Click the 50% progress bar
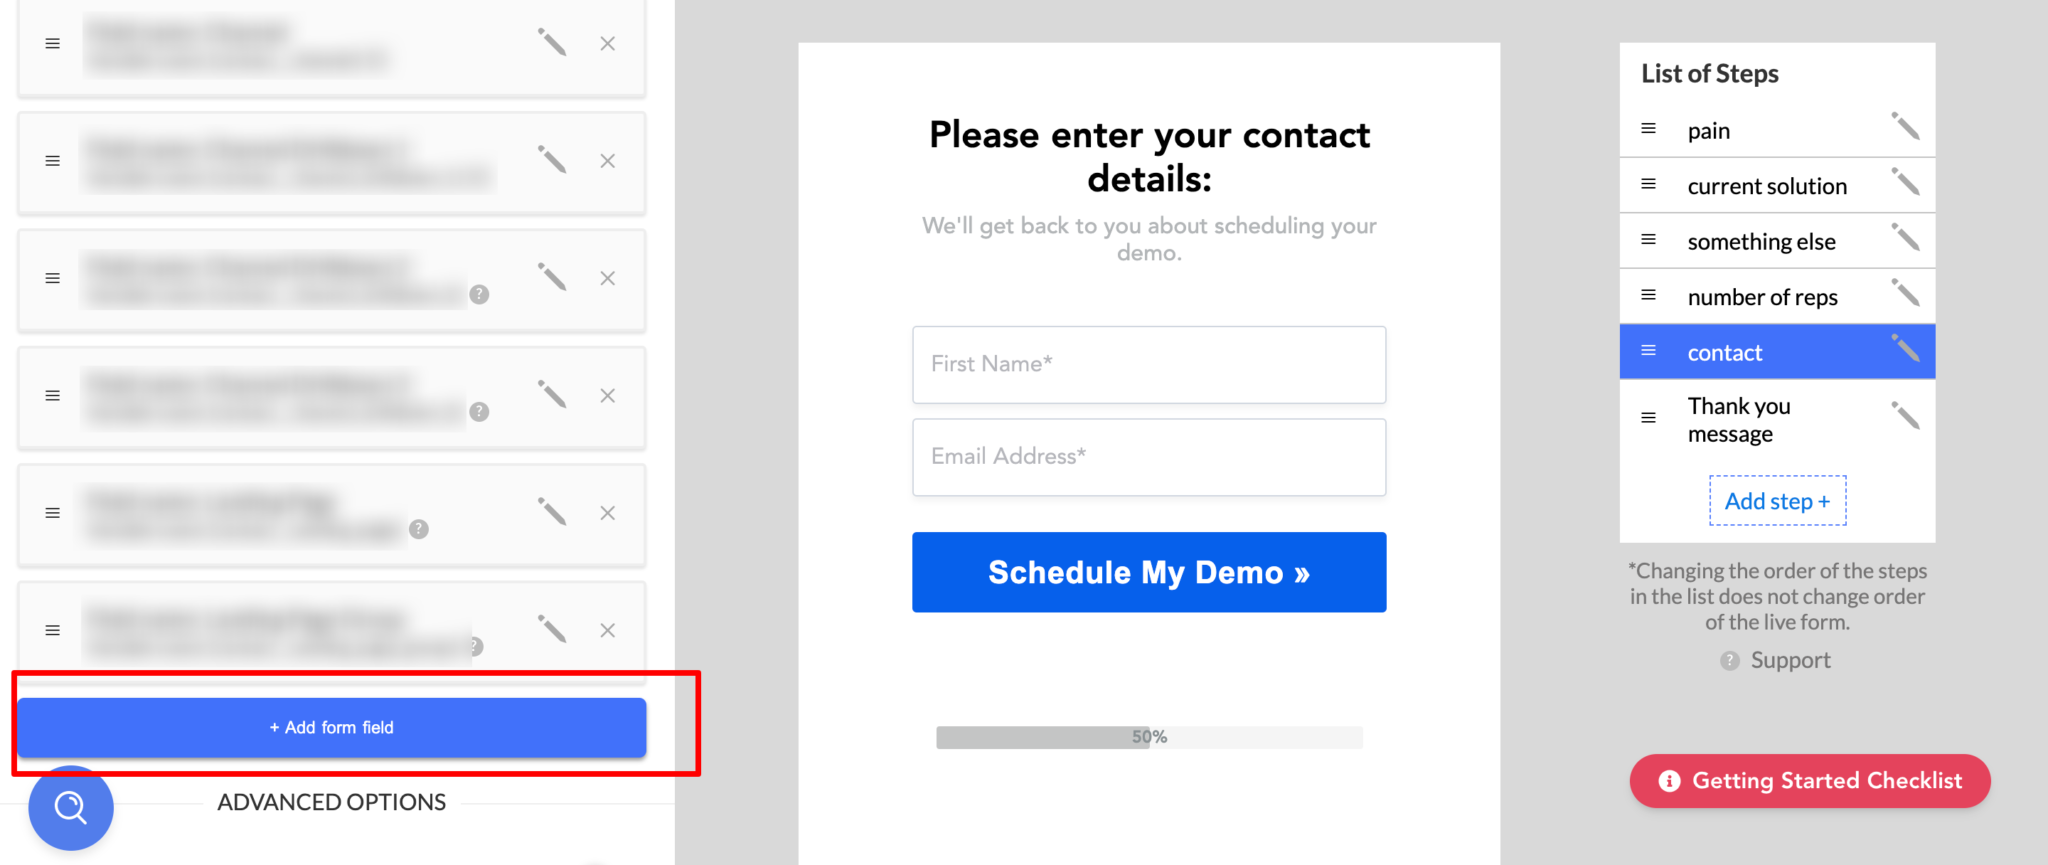 [1149, 737]
